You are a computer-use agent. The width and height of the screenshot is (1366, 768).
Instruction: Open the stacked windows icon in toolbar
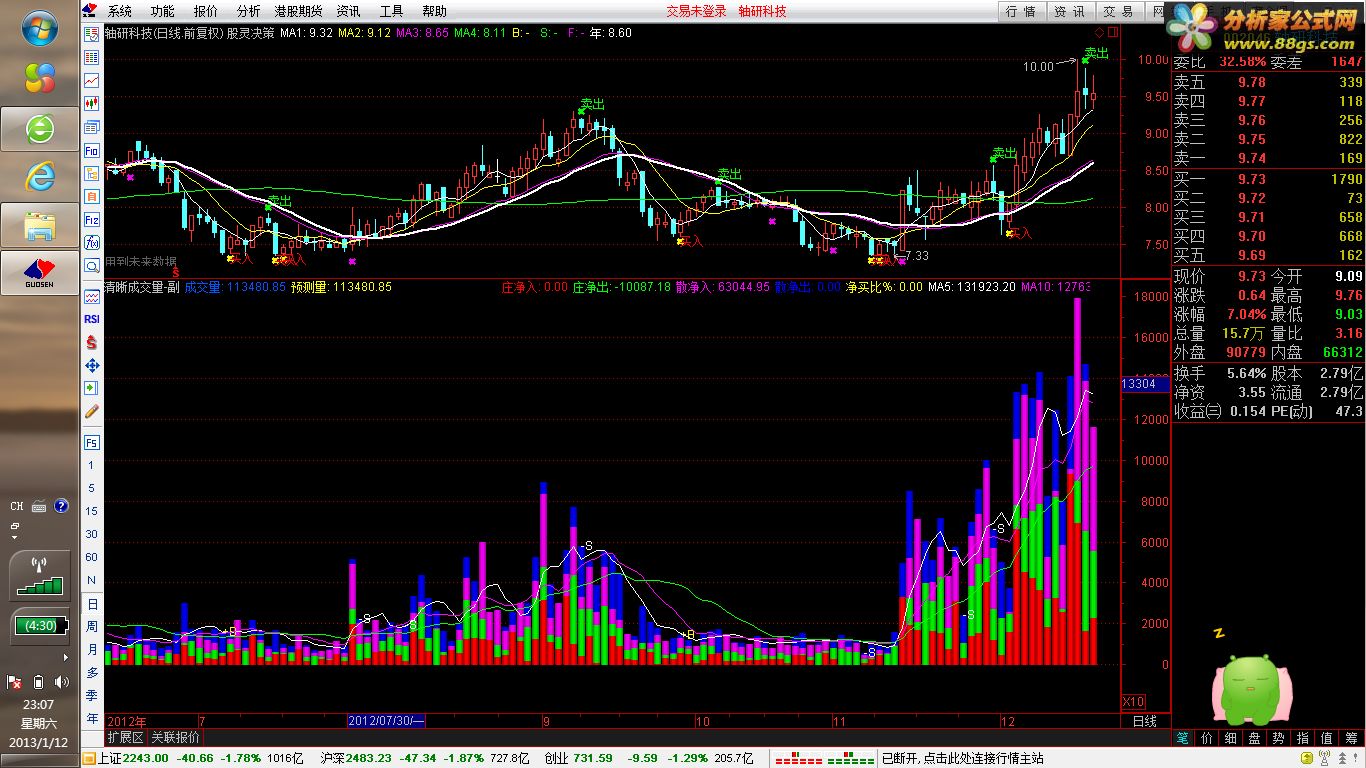point(91,127)
